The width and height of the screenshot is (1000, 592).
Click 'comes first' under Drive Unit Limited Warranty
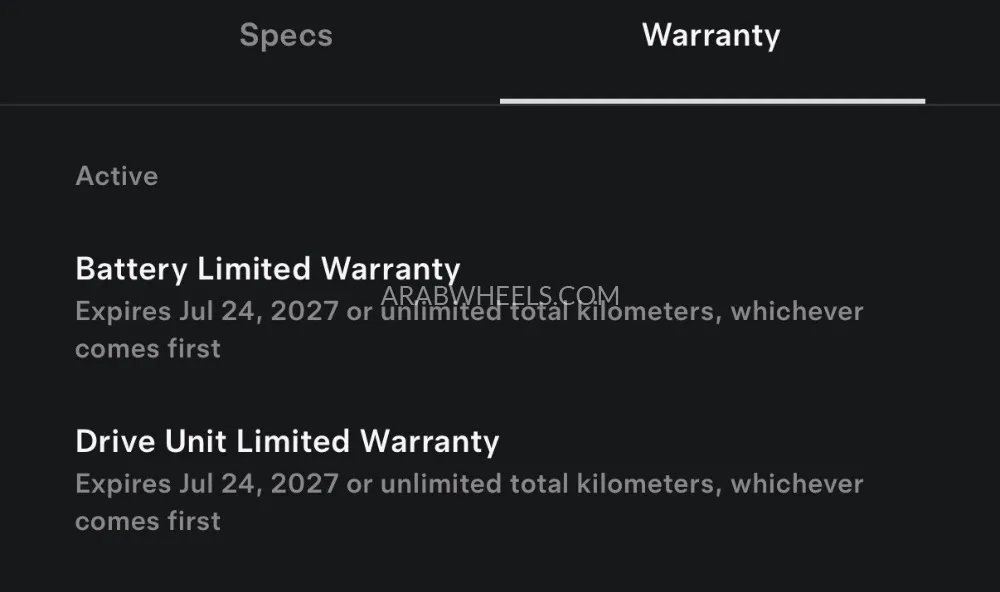point(148,521)
